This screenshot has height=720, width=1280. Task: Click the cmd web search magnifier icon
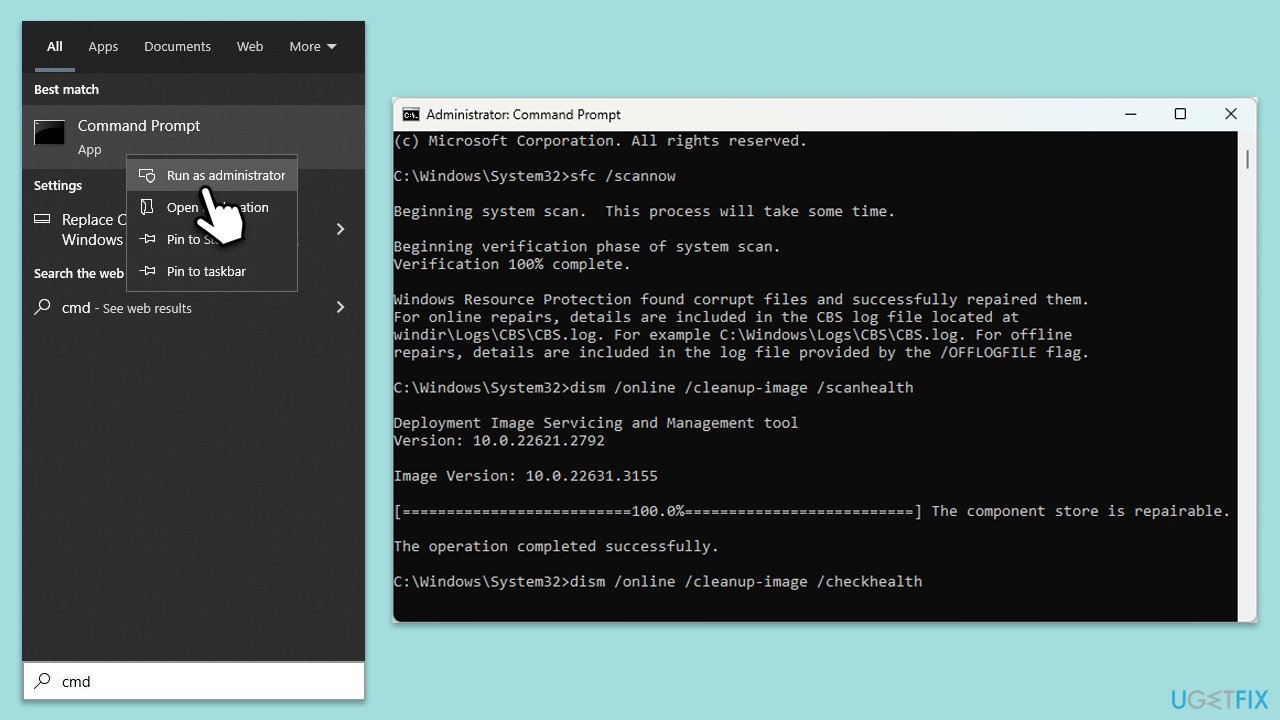point(42,308)
